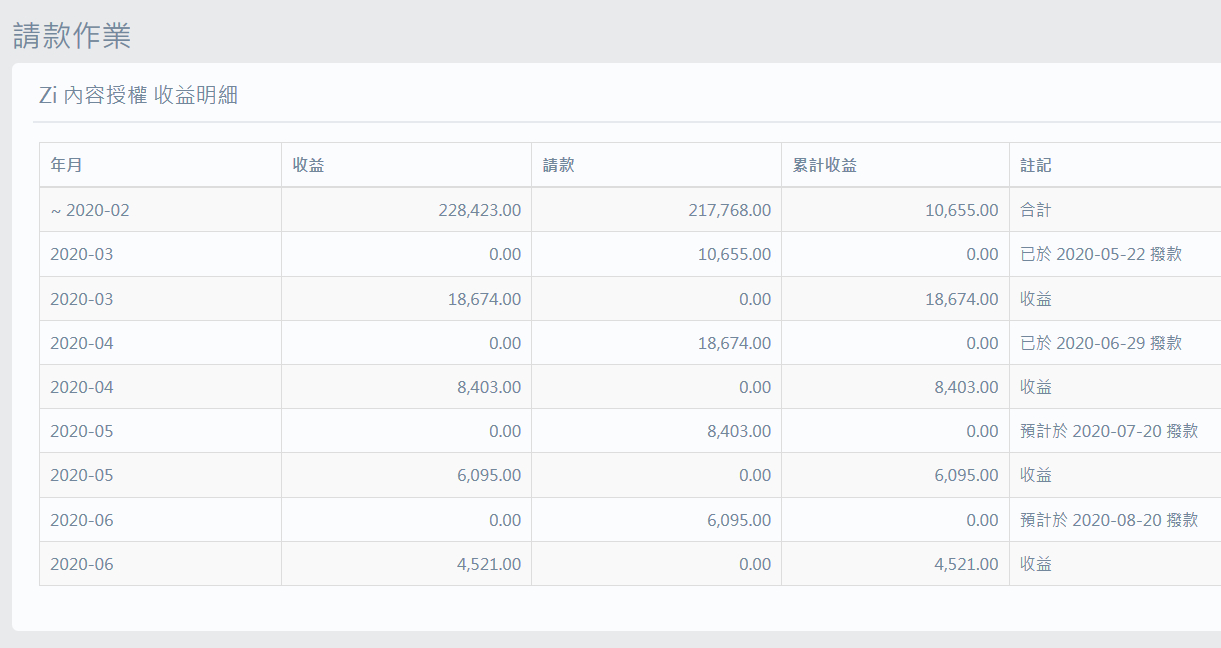Select the ~ 2020-02 date cell
1221x648 pixels.
[90, 210]
